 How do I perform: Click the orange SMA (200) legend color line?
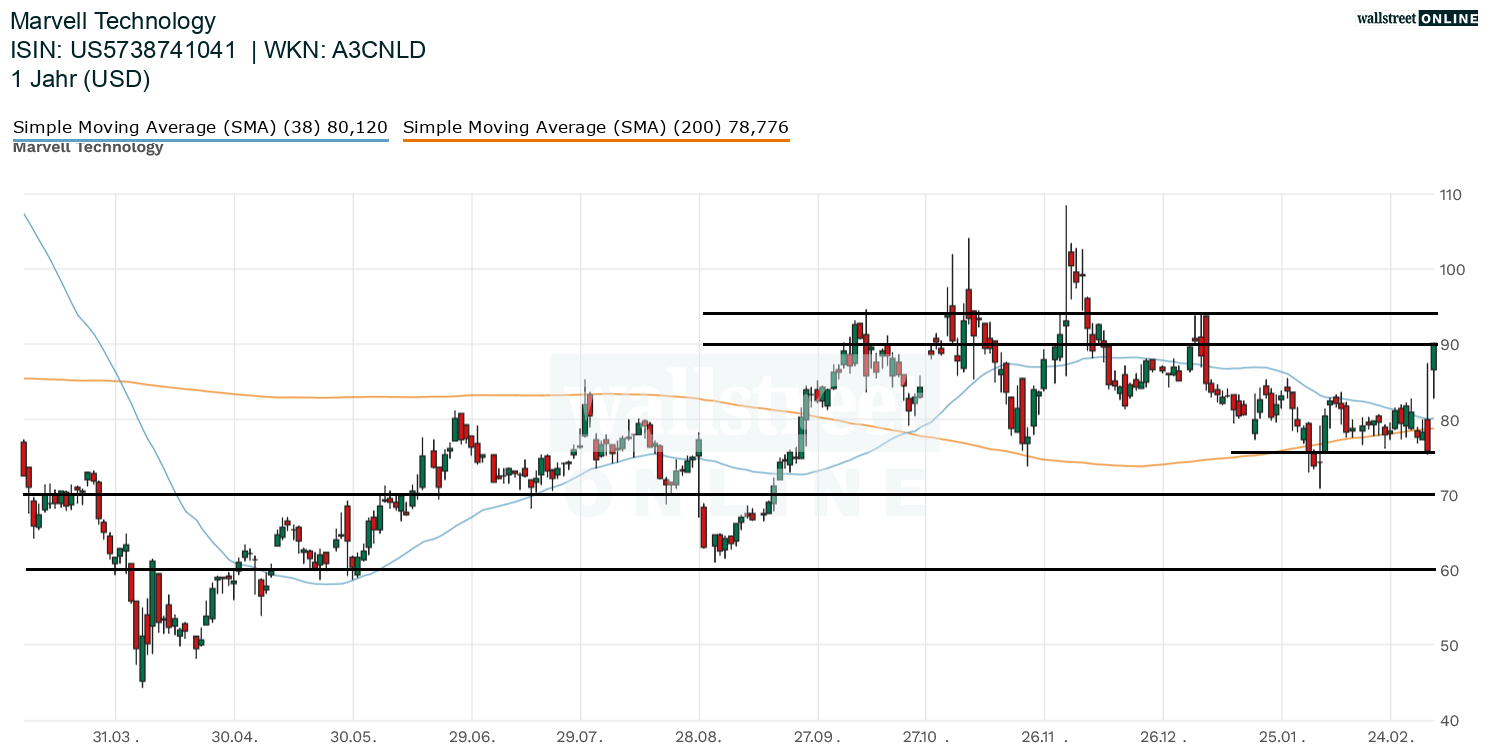pyautogui.click(x=596, y=140)
